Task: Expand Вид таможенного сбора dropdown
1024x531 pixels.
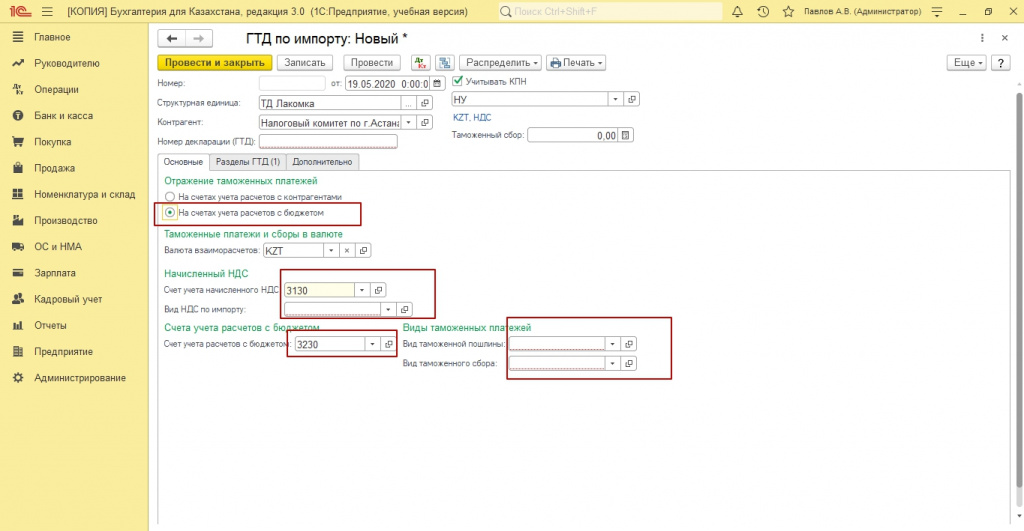Action: pyautogui.click(x=613, y=364)
